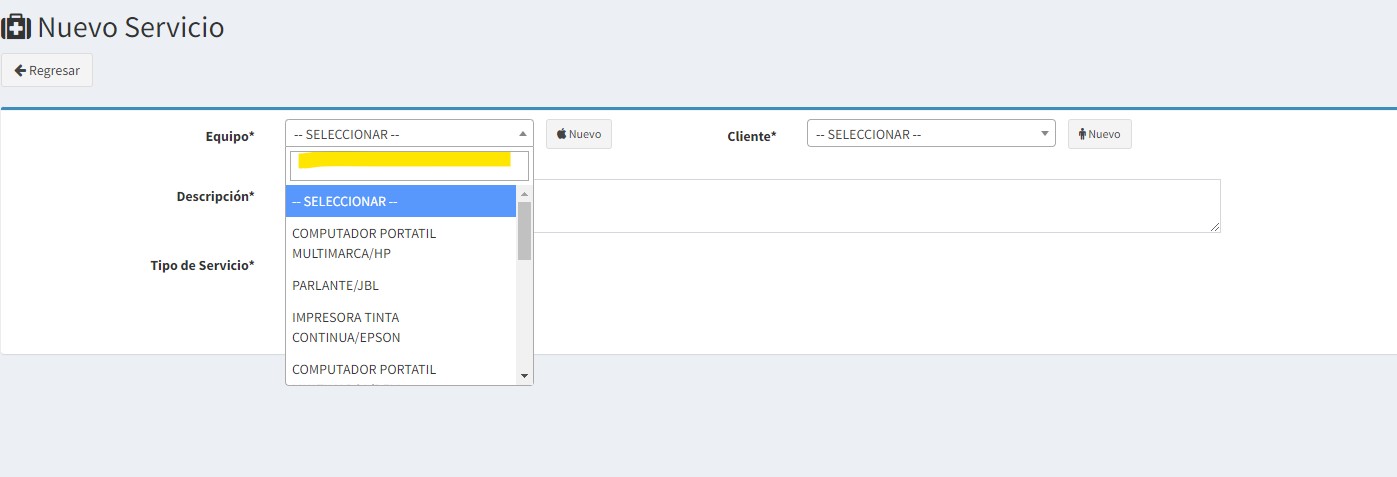1397x477 pixels.
Task: Open the Cliente dropdown
Action: click(931, 134)
